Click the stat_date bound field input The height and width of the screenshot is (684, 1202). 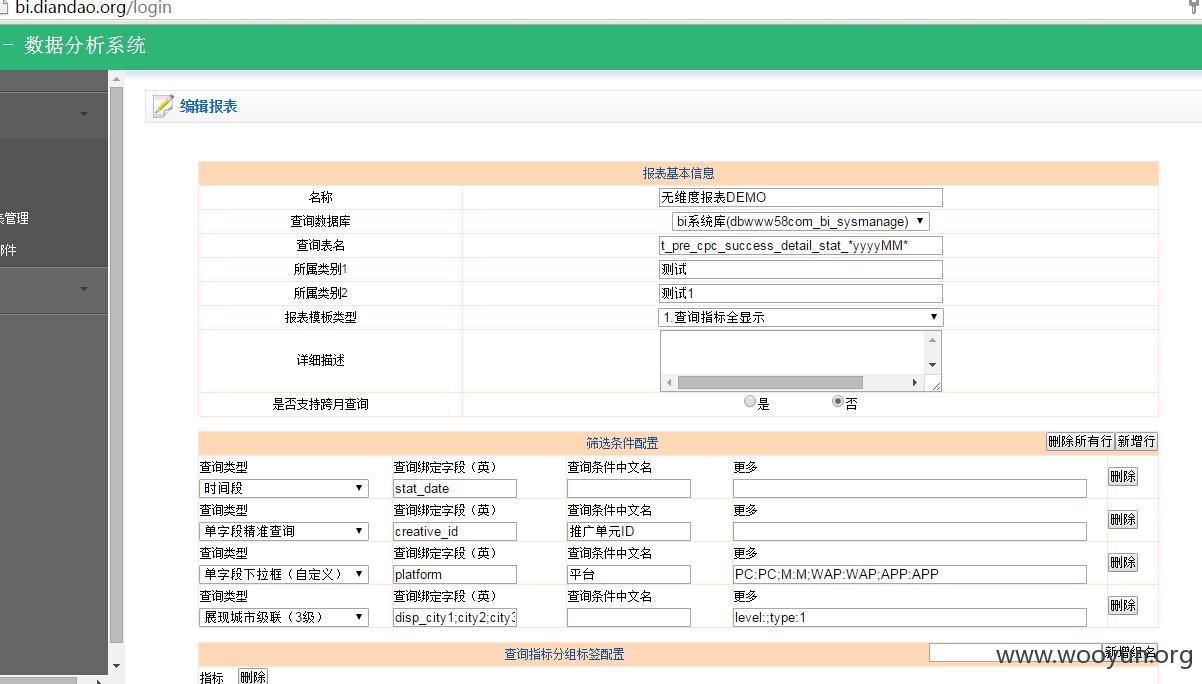pos(455,488)
